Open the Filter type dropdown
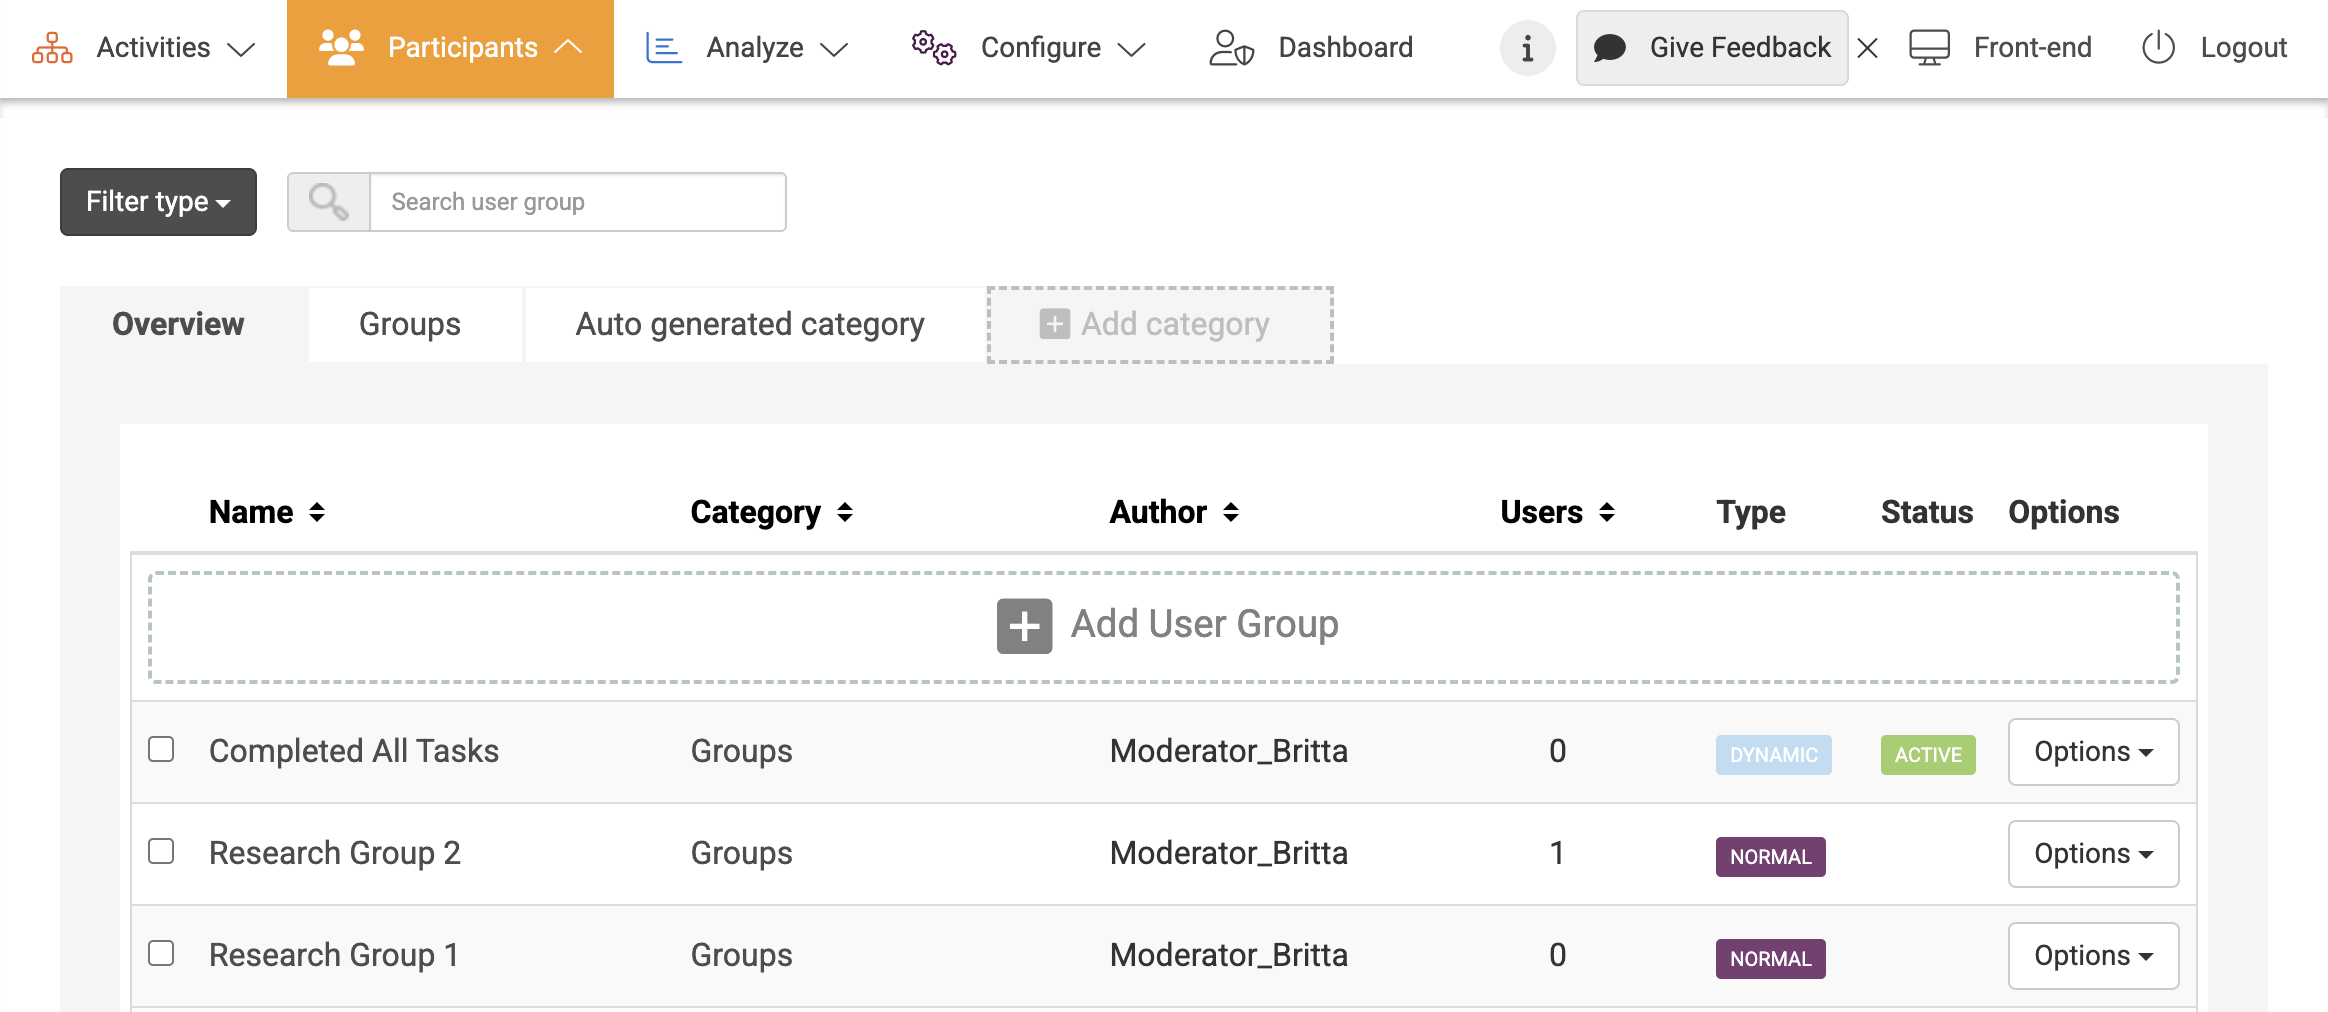This screenshot has width=2328, height=1012. tap(158, 202)
